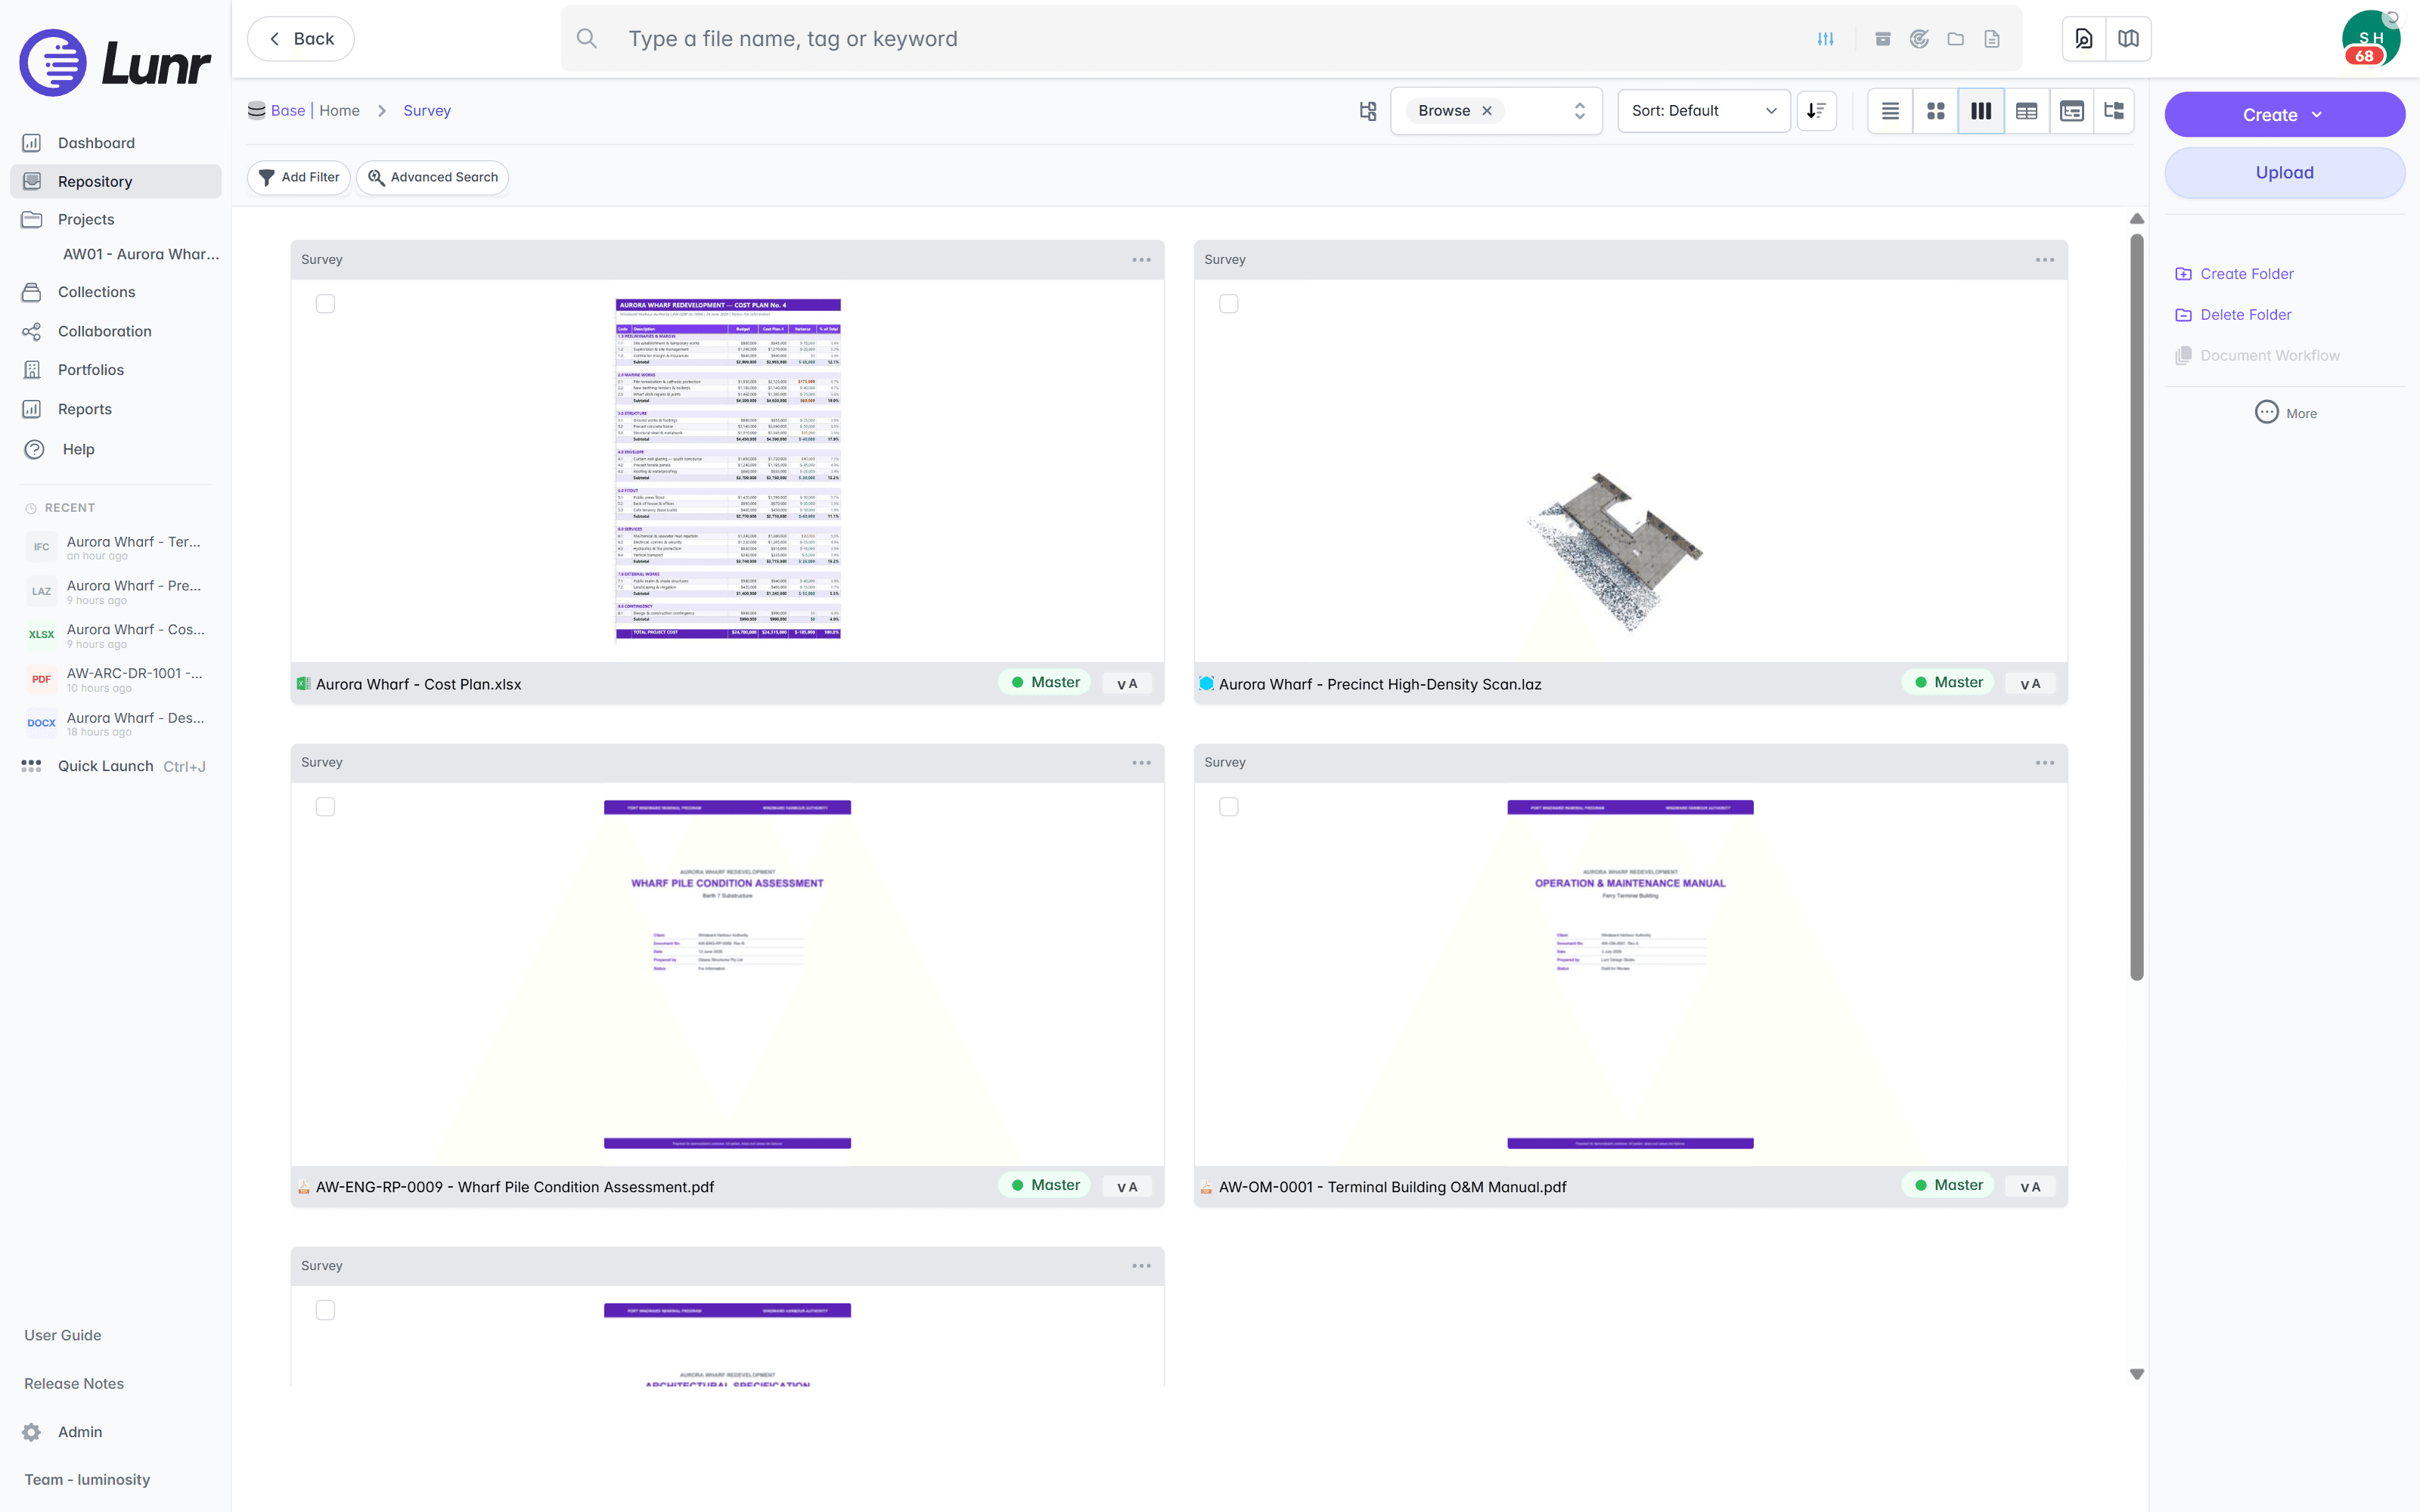The image size is (2420, 1512).
Task: Open more options for O&M Manual card
Action: 2044,763
